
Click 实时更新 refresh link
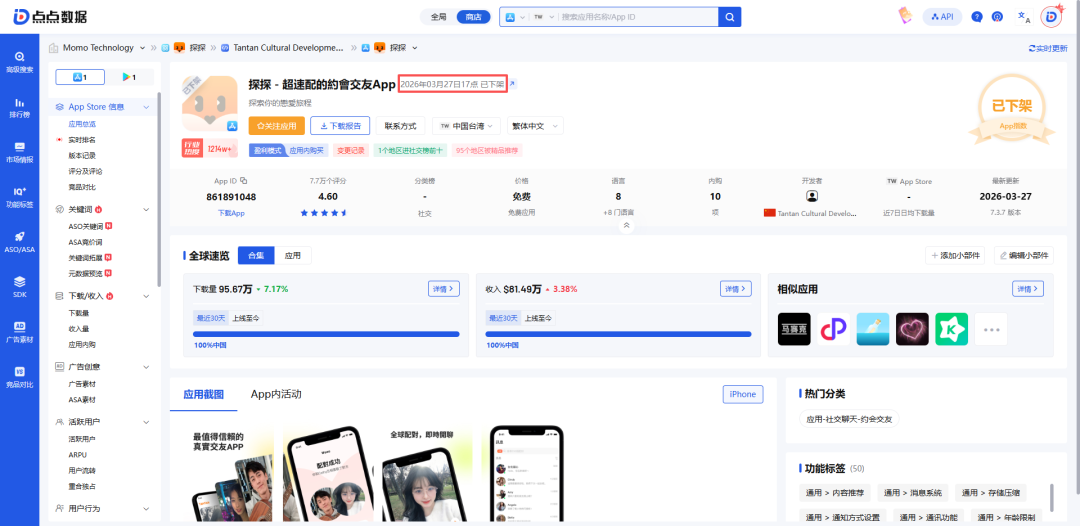coord(1048,48)
